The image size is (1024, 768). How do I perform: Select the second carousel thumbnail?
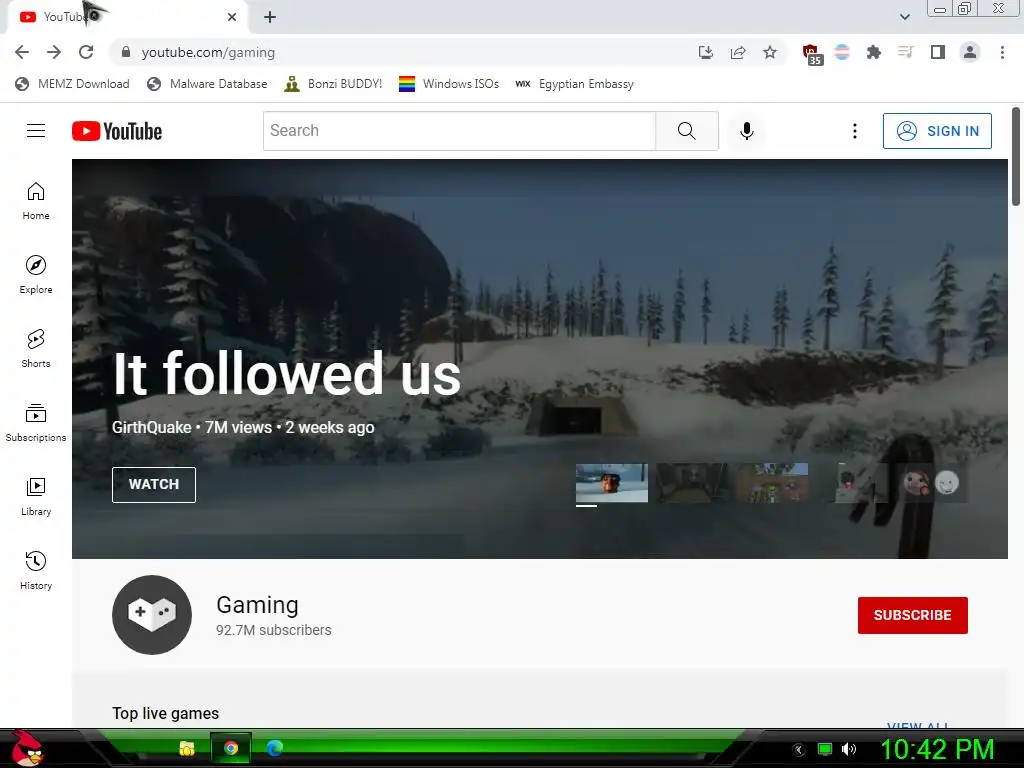pyautogui.click(x=692, y=483)
